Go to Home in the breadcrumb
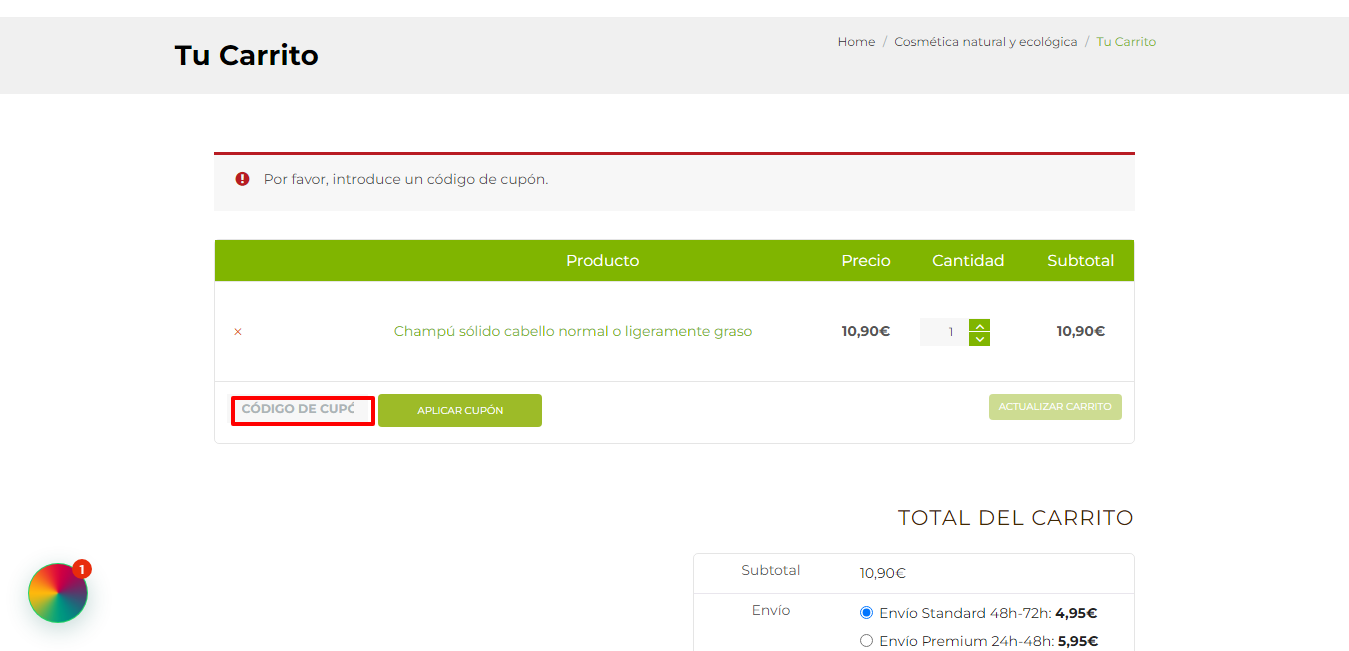This screenshot has height=651, width=1349. pyautogui.click(x=856, y=42)
